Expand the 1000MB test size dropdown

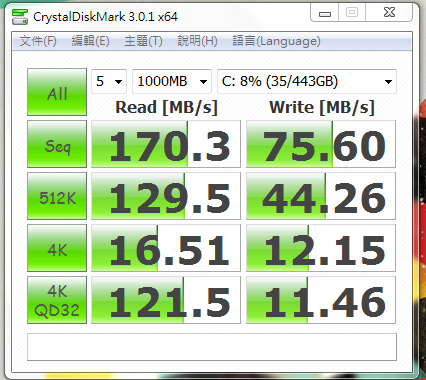172,81
